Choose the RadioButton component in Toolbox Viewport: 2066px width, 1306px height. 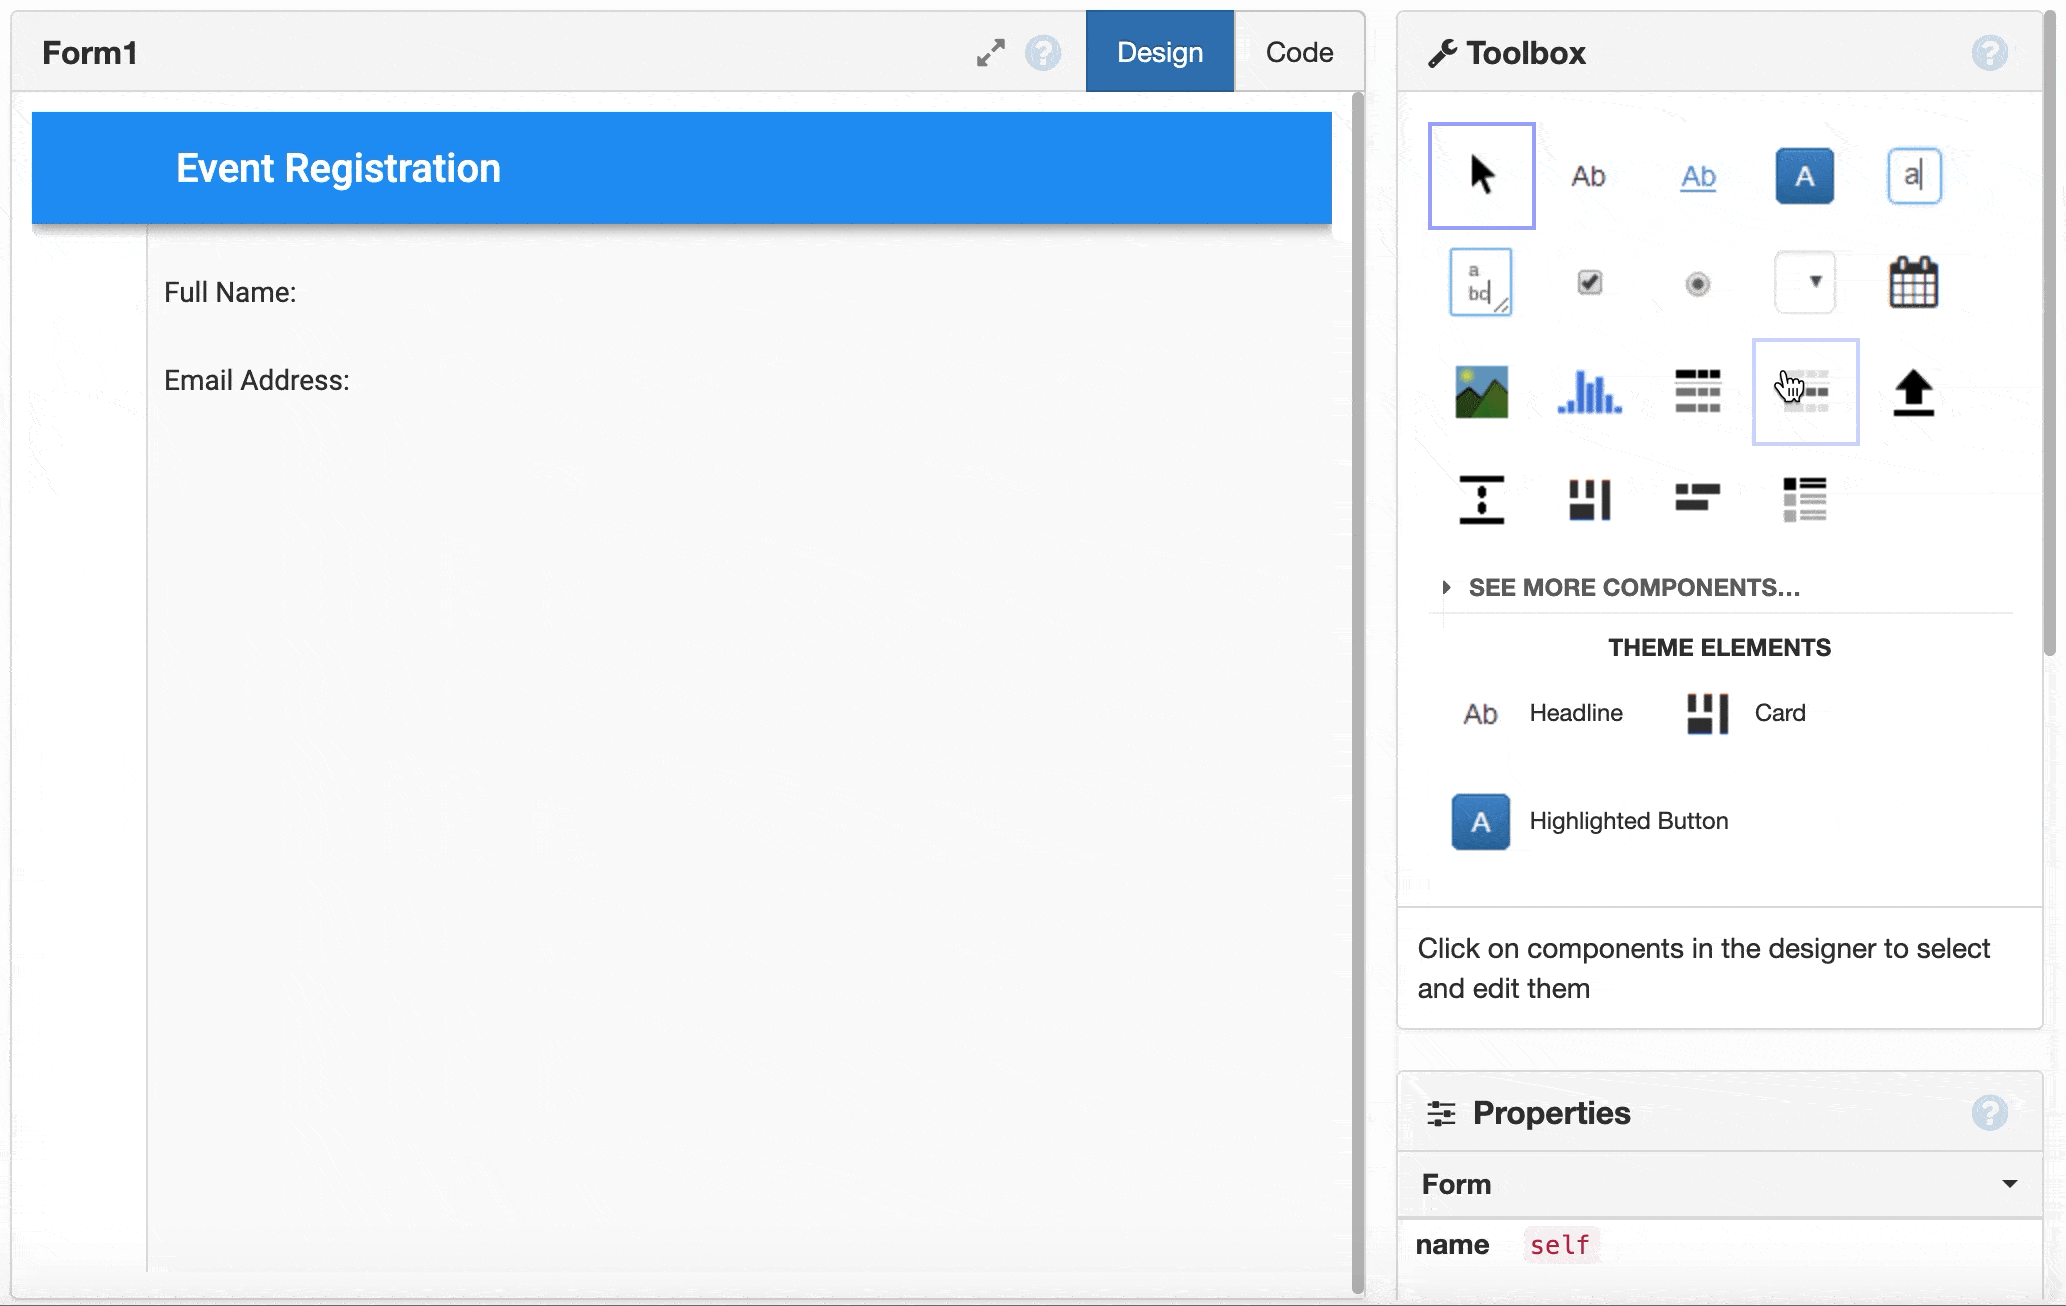1697,284
